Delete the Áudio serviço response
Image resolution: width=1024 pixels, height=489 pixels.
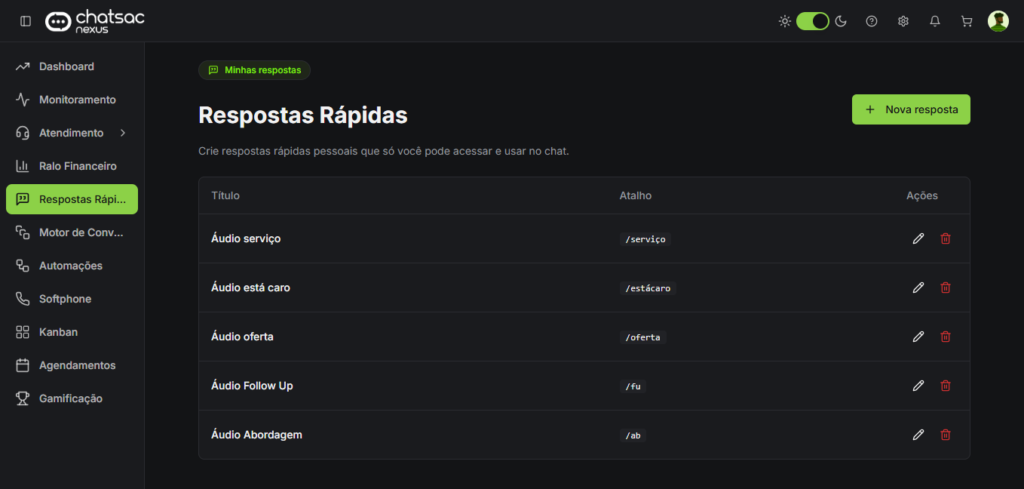pyautogui.click(x=945, y=239)
